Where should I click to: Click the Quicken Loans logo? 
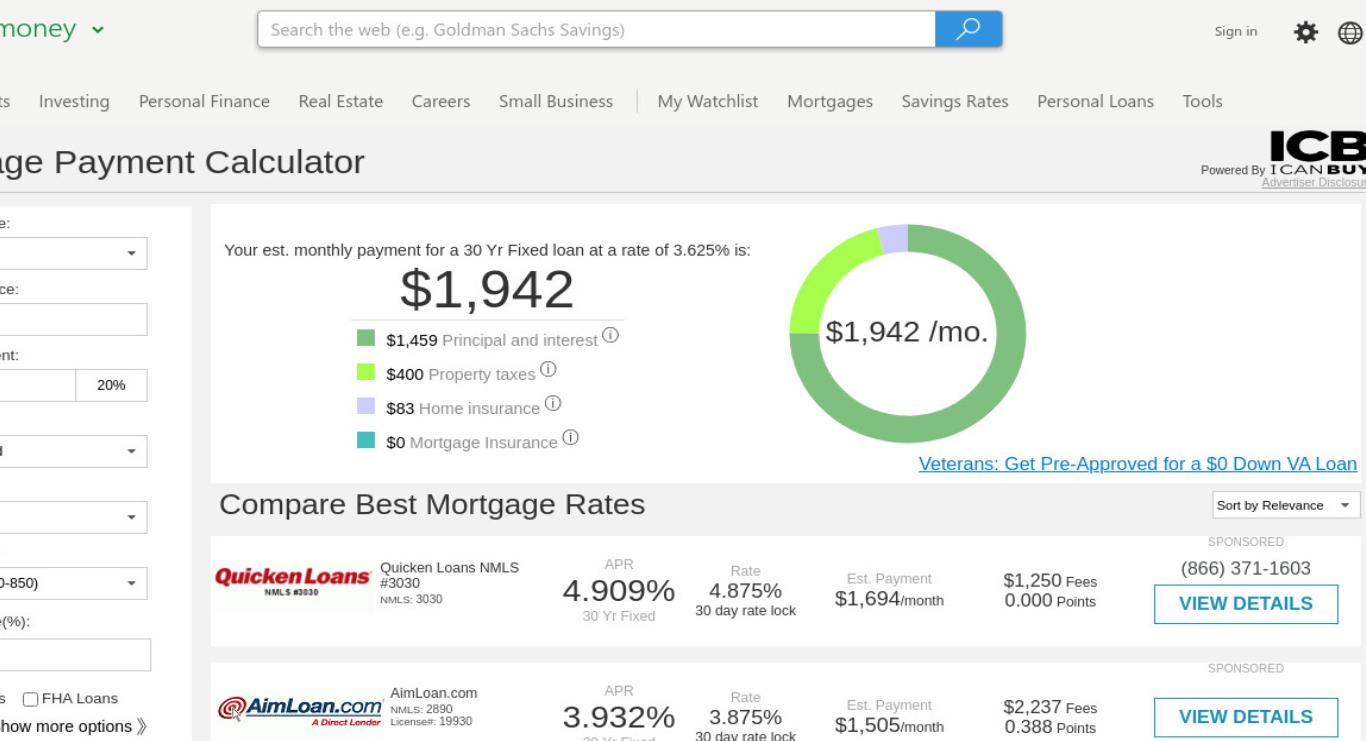(x=293, y=580)
